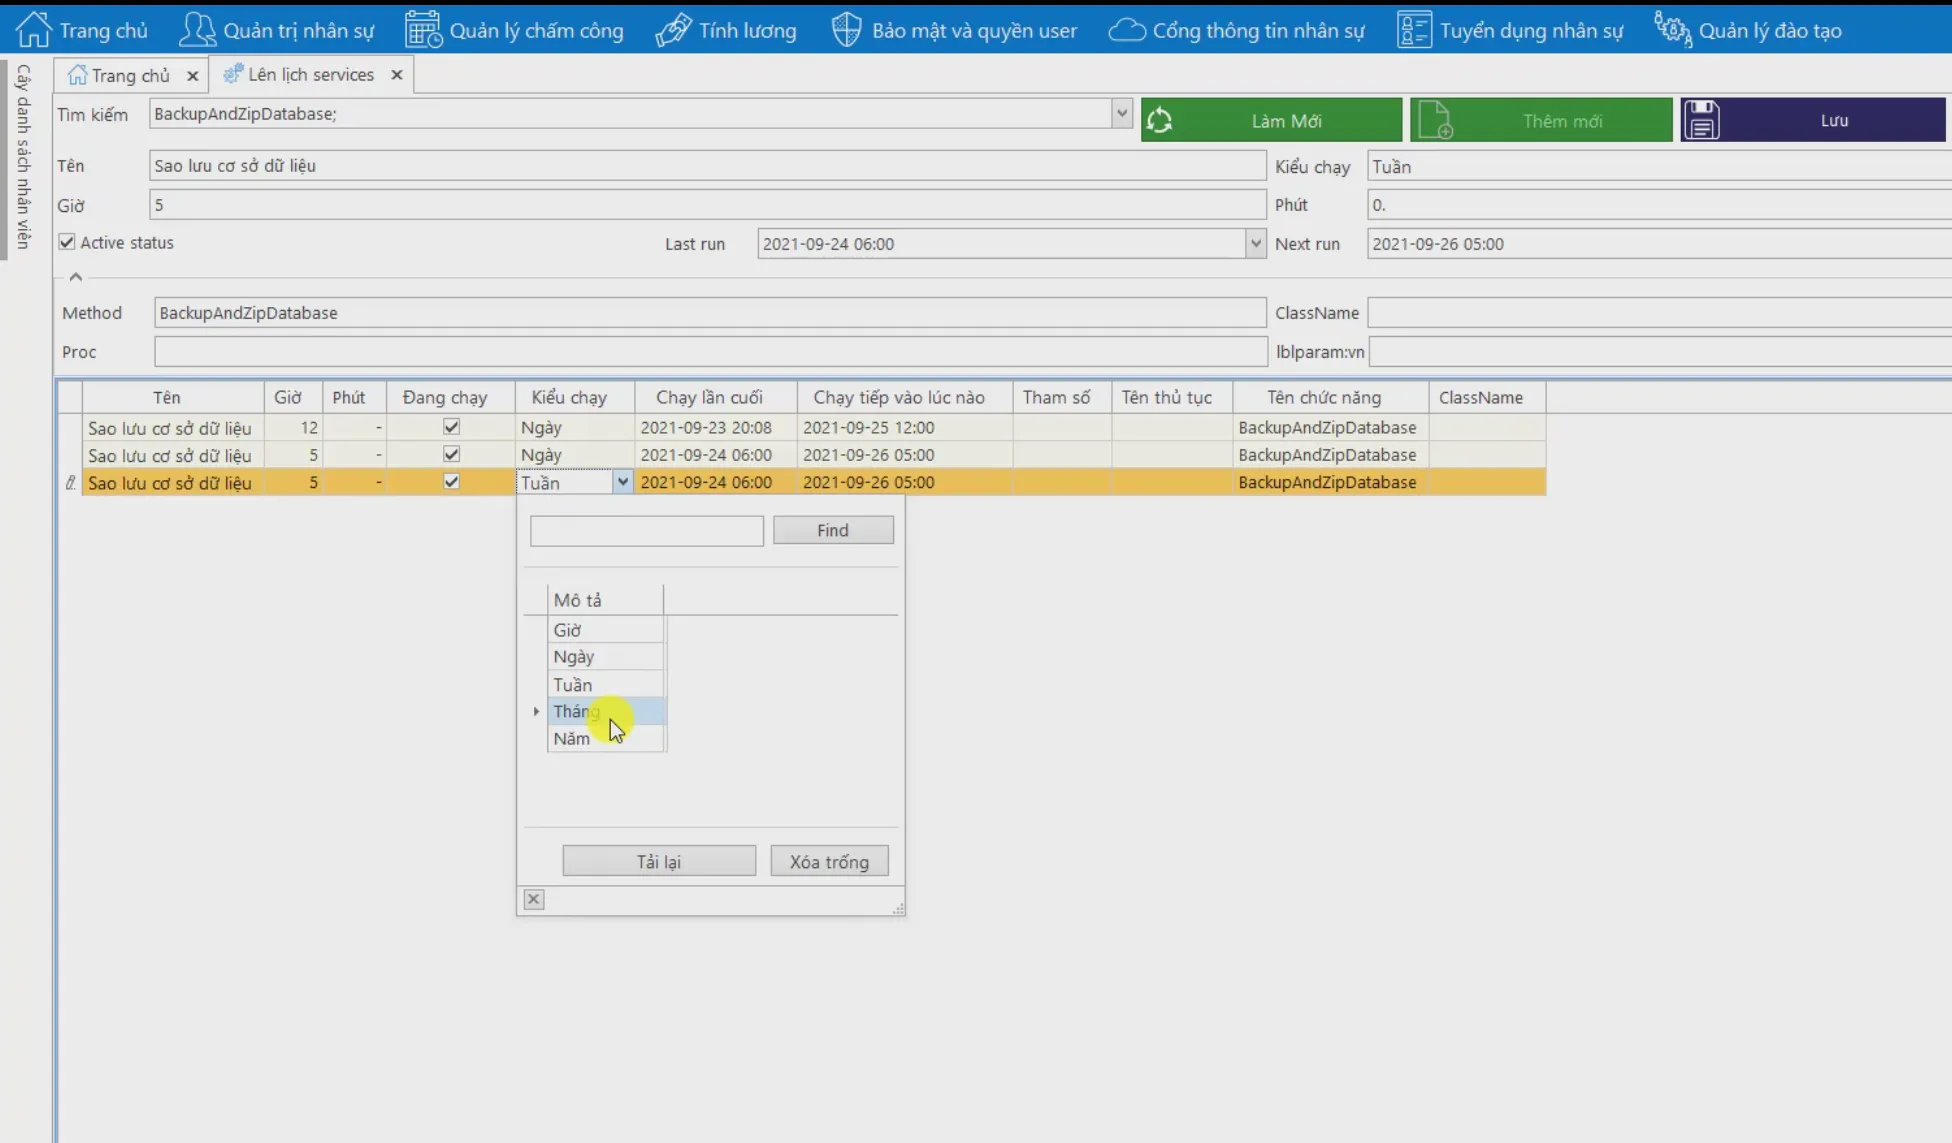Open Cây danh sách nhân viên side panel
This screenshot has width=1952, height=1143.
coord(23,157)
